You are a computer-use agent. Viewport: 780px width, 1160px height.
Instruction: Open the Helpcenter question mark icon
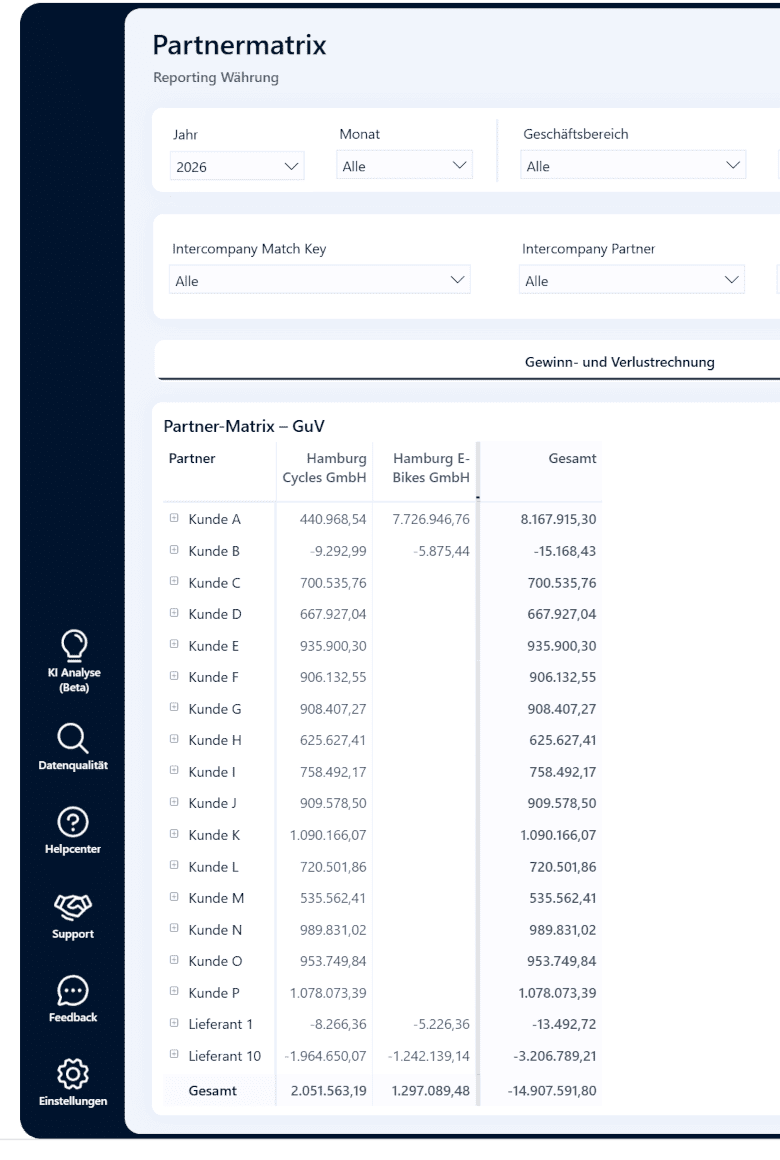73,822
